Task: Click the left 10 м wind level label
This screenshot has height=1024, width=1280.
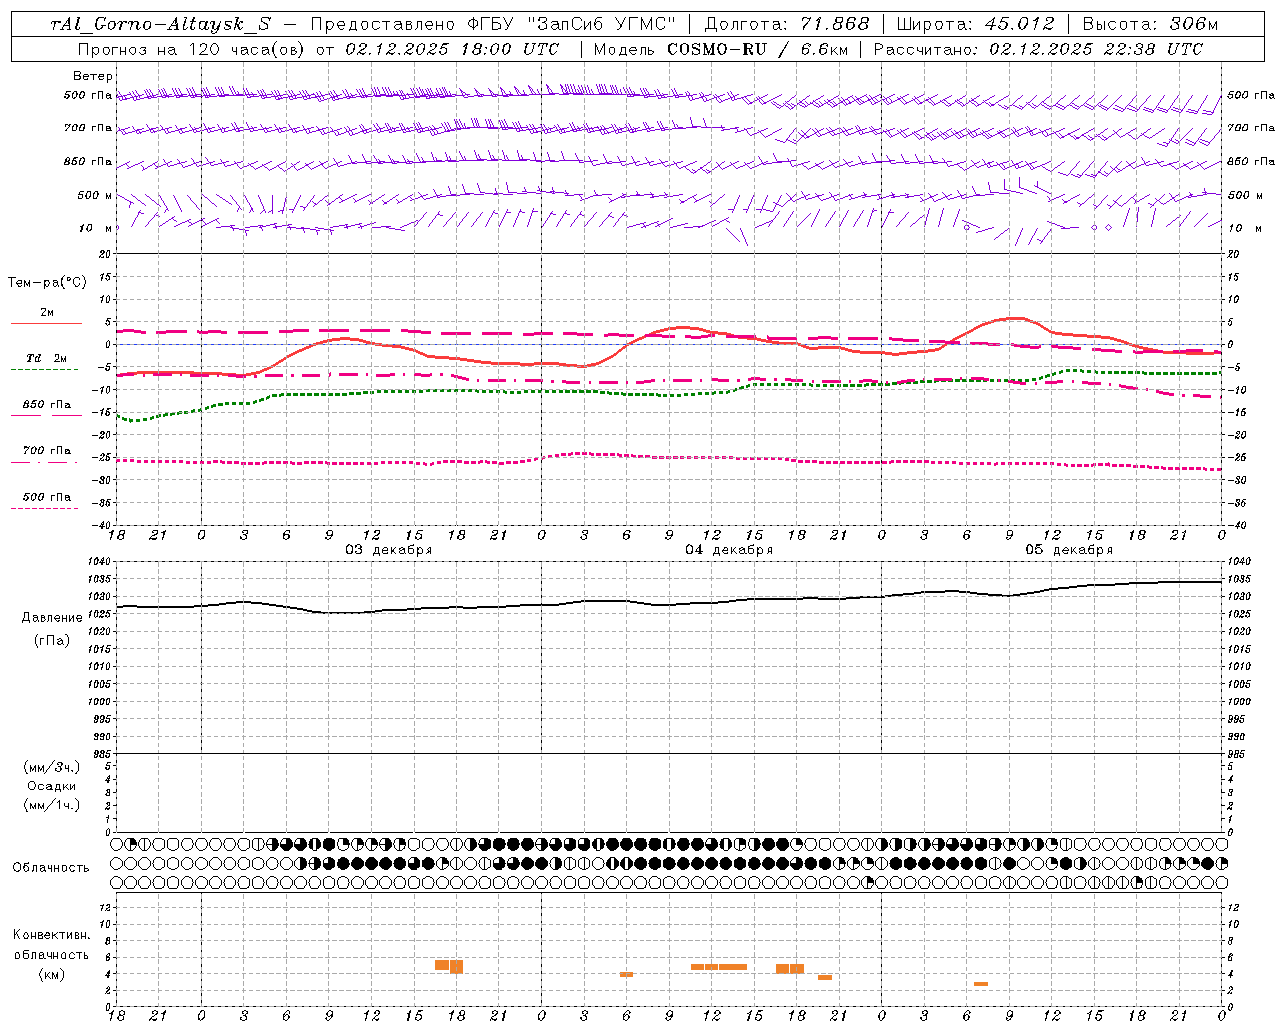Action: coord(95,228)
